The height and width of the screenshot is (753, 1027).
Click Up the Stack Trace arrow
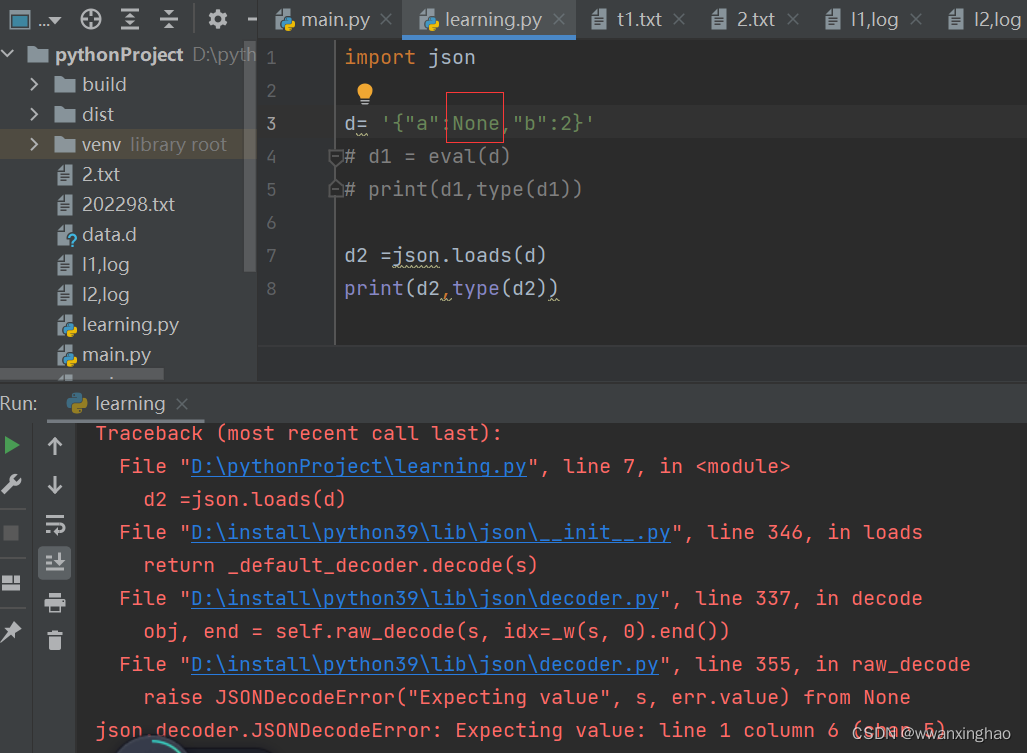pos(55,446)
